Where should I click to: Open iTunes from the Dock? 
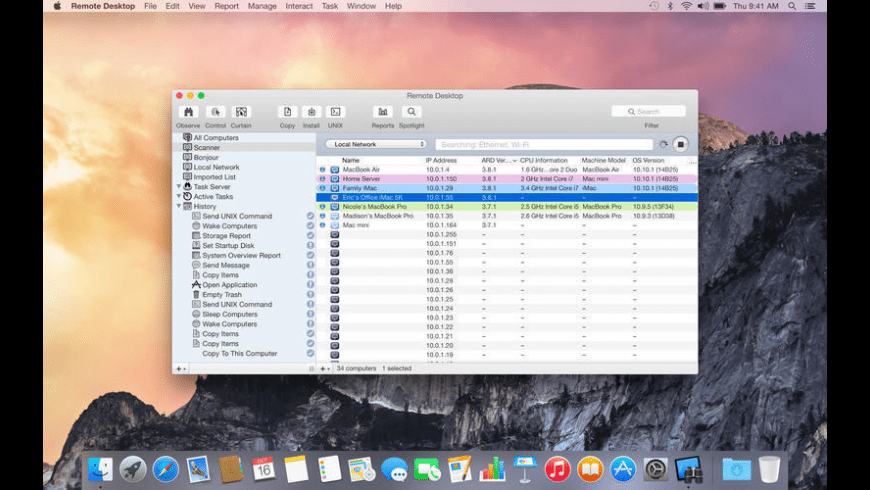[x=558, y=469]
